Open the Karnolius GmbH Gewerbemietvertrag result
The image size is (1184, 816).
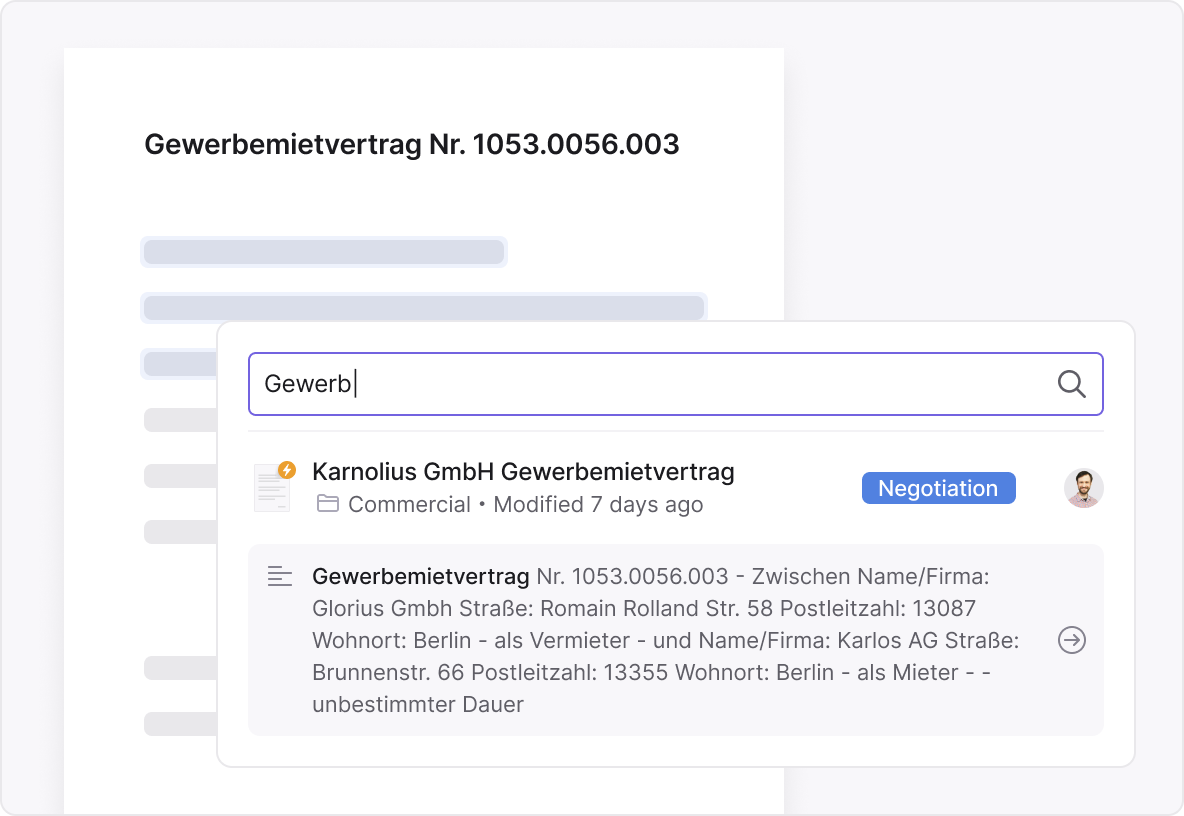(x=523, y=472)
